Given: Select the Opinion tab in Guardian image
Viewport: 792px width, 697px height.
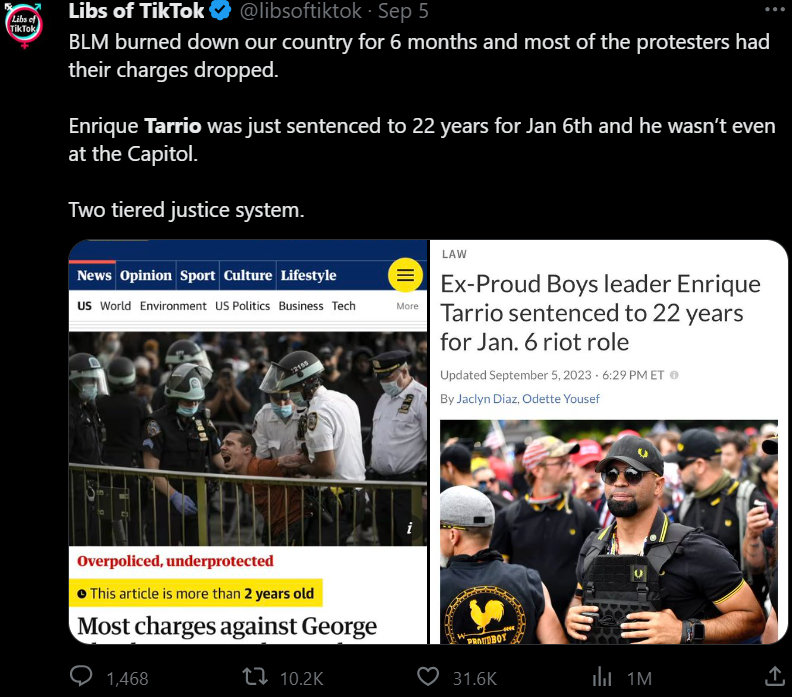Looking at the screenshot, I should click(146, 275).
